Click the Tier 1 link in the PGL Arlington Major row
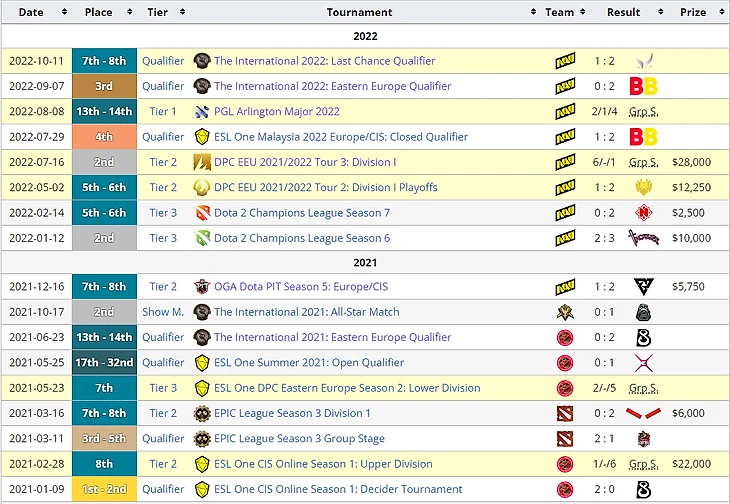730x504 pixels. (x=163, y=111)
